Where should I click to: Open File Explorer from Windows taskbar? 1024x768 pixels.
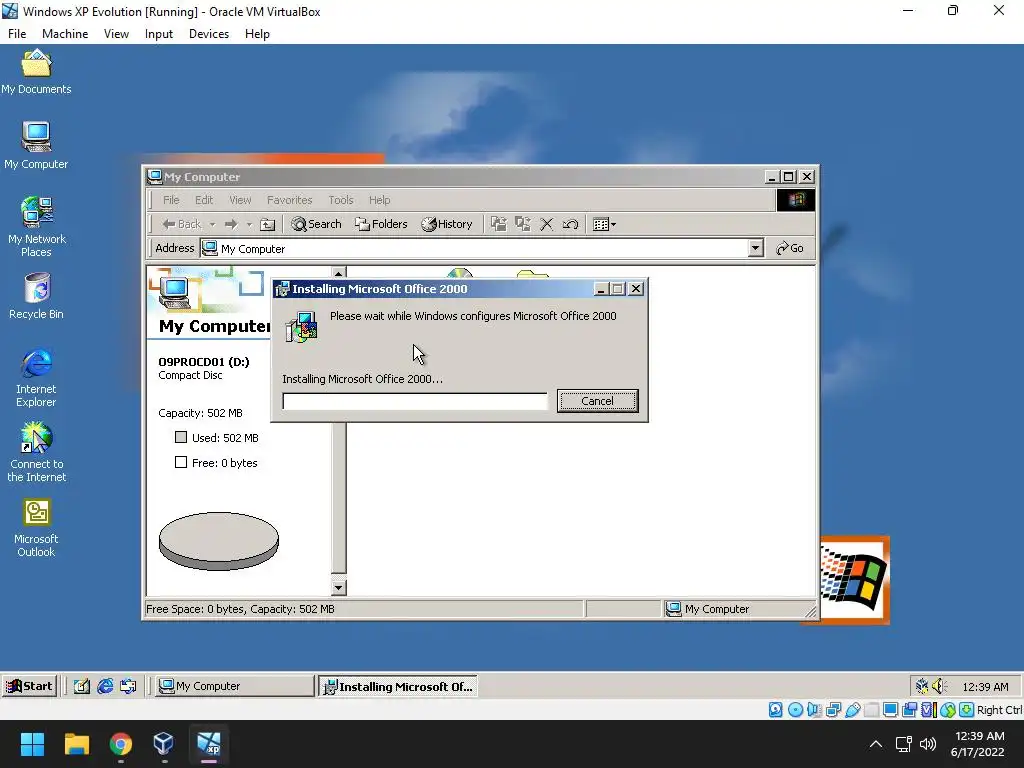[76, 744]
